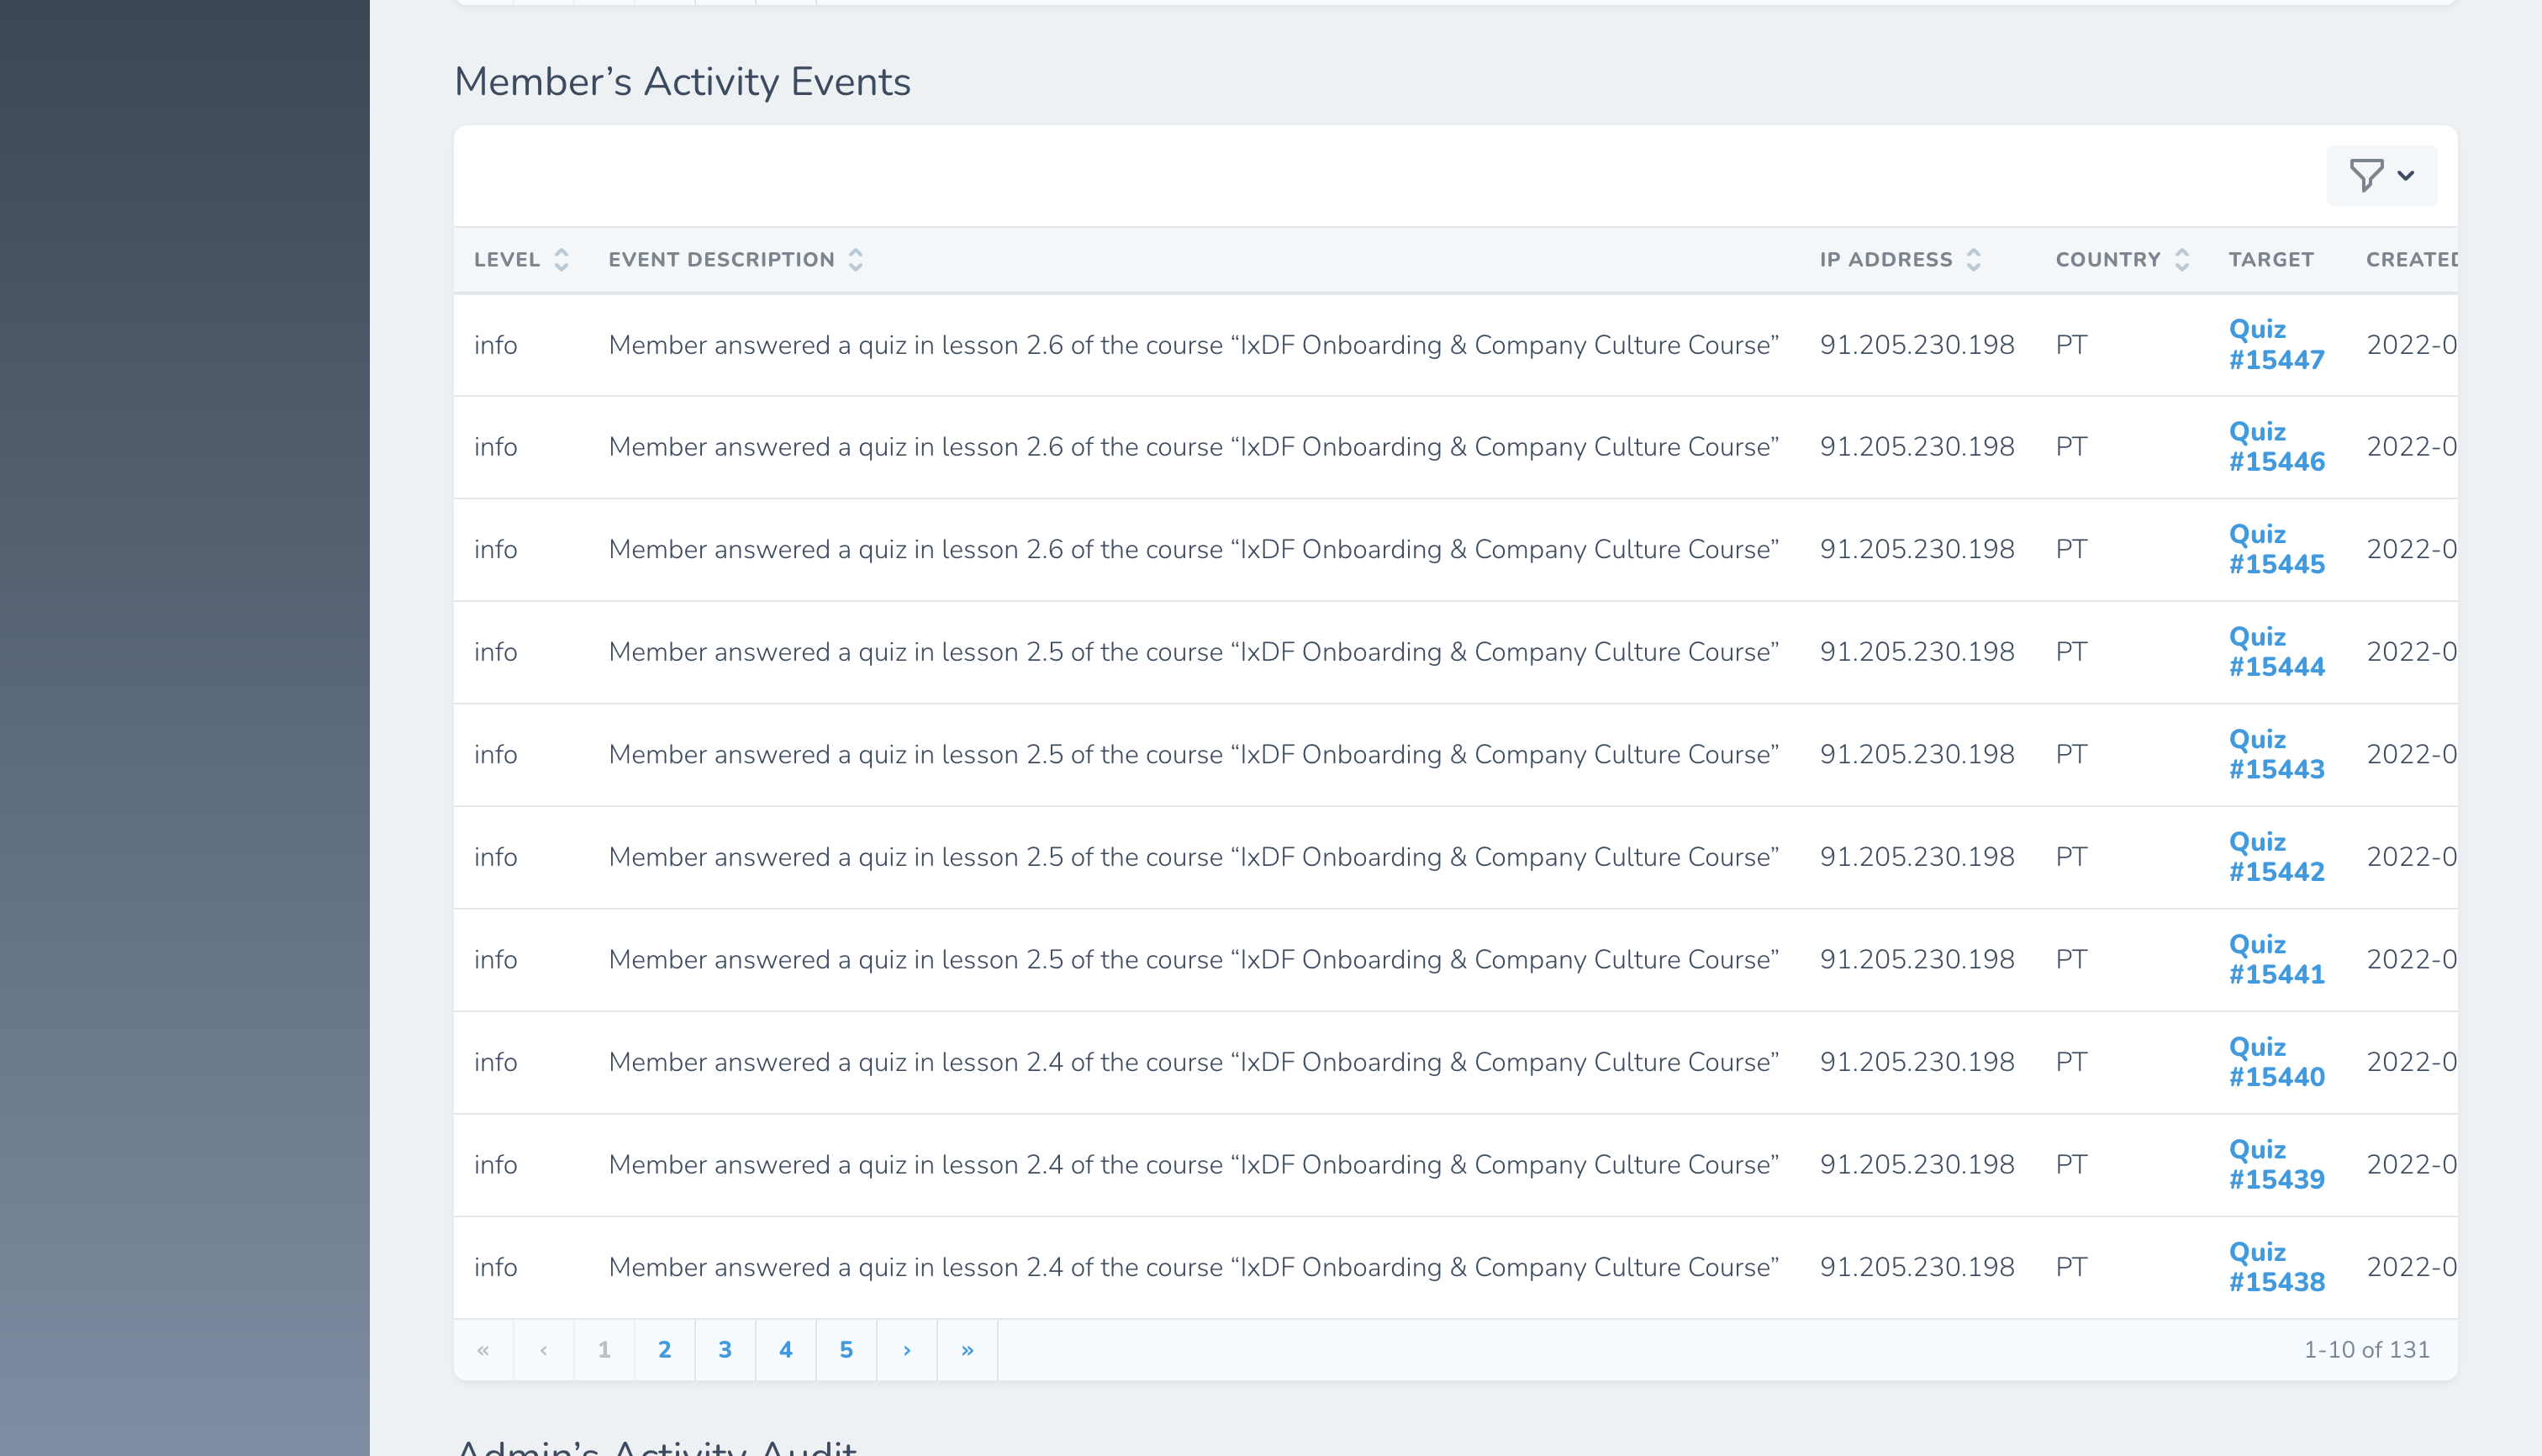
Task: Go to next page arrow
Action: (x=906, y=1350)
